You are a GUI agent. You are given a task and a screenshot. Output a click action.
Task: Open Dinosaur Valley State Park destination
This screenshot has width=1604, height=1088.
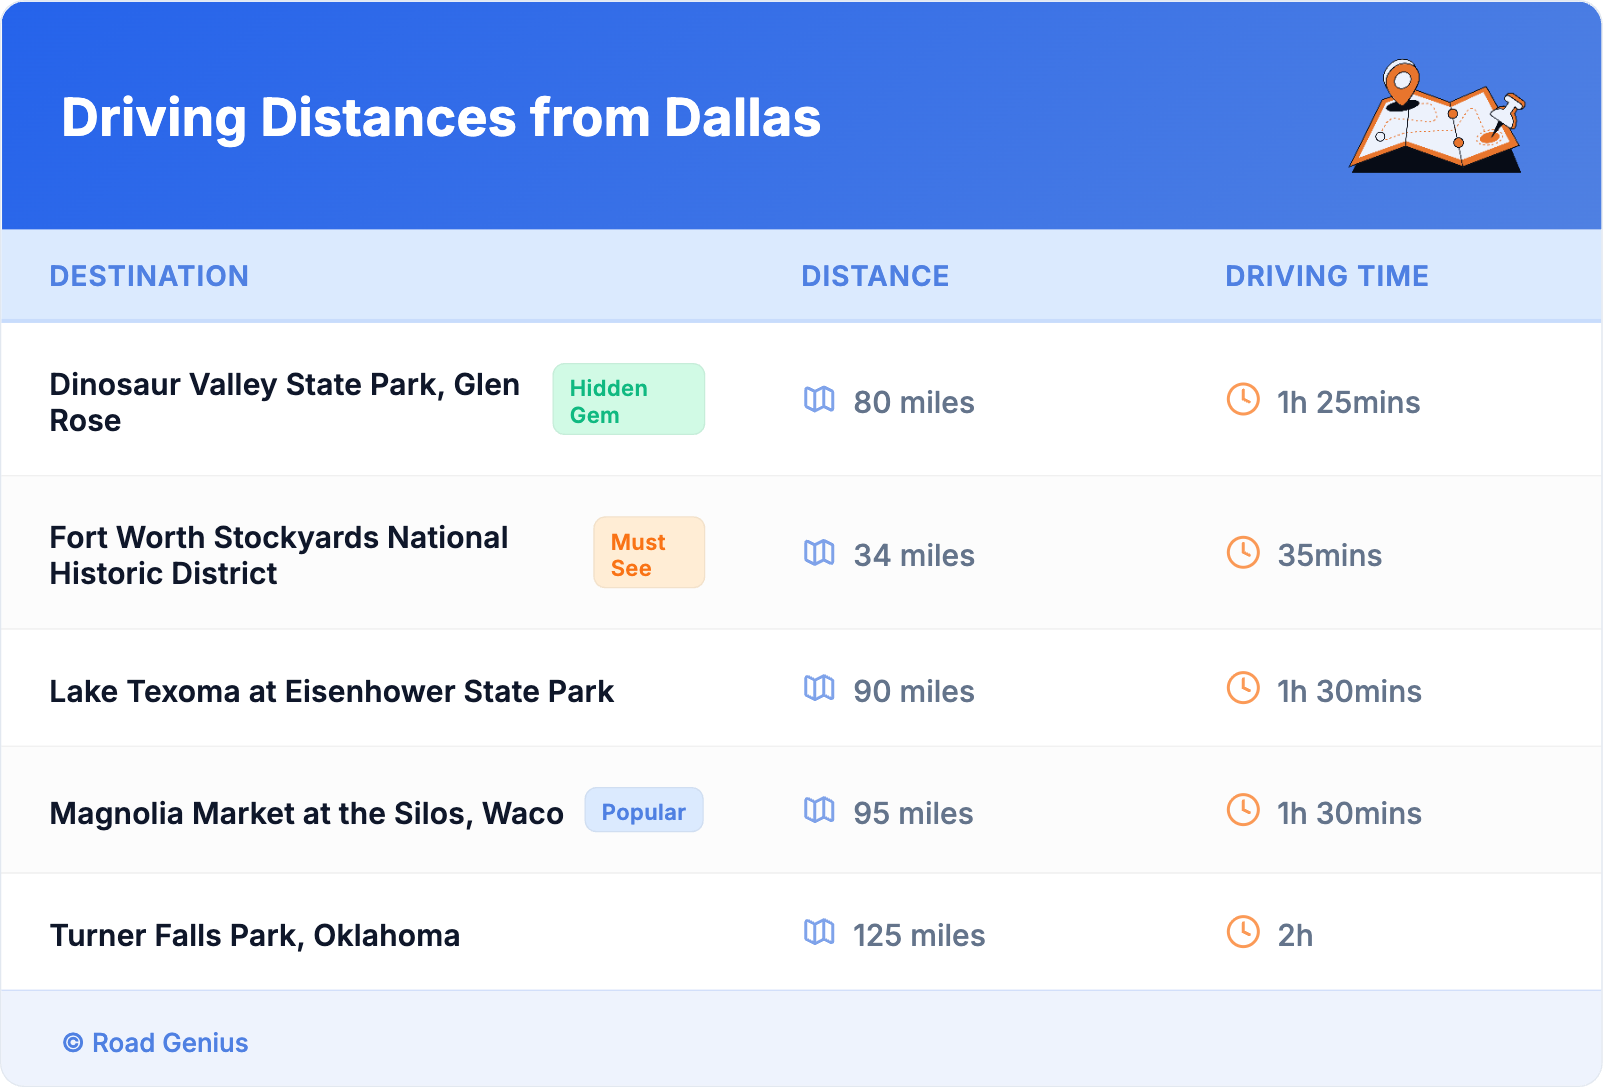tap(284, 402)
